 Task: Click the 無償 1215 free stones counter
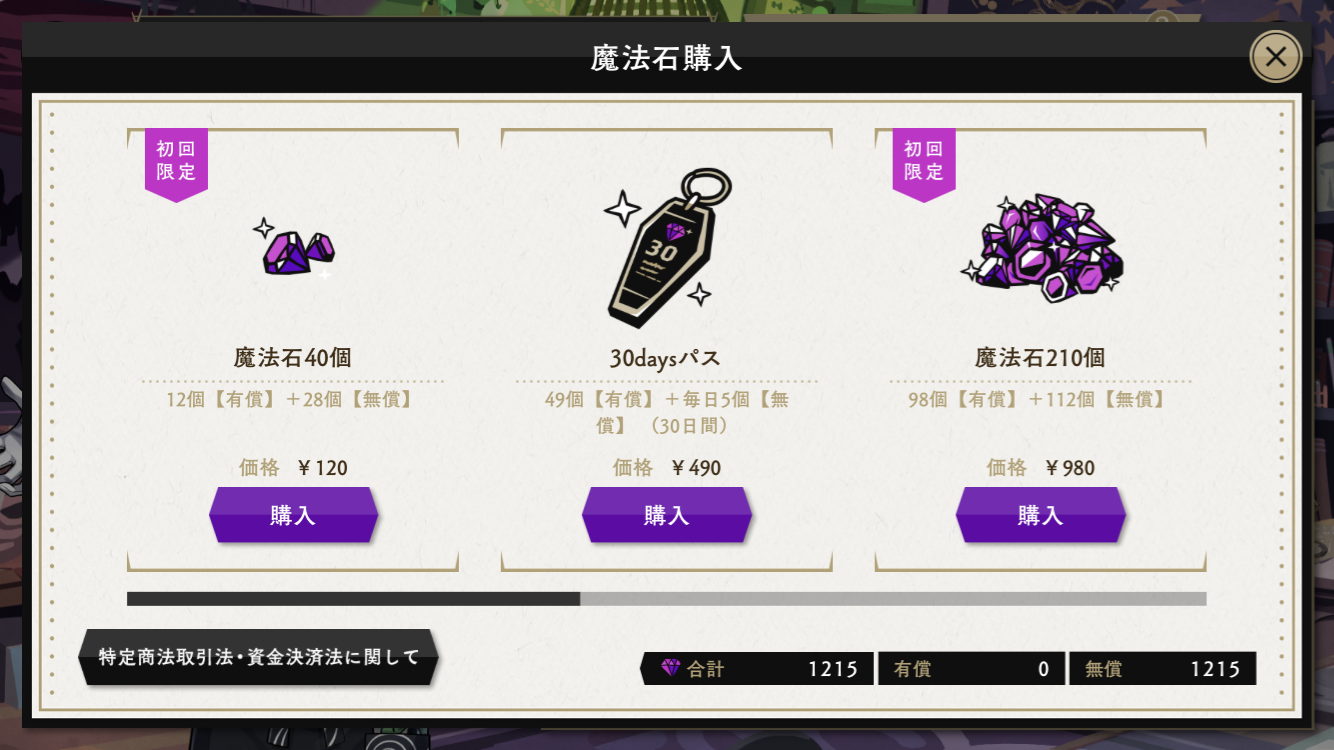pos(1163,669)
